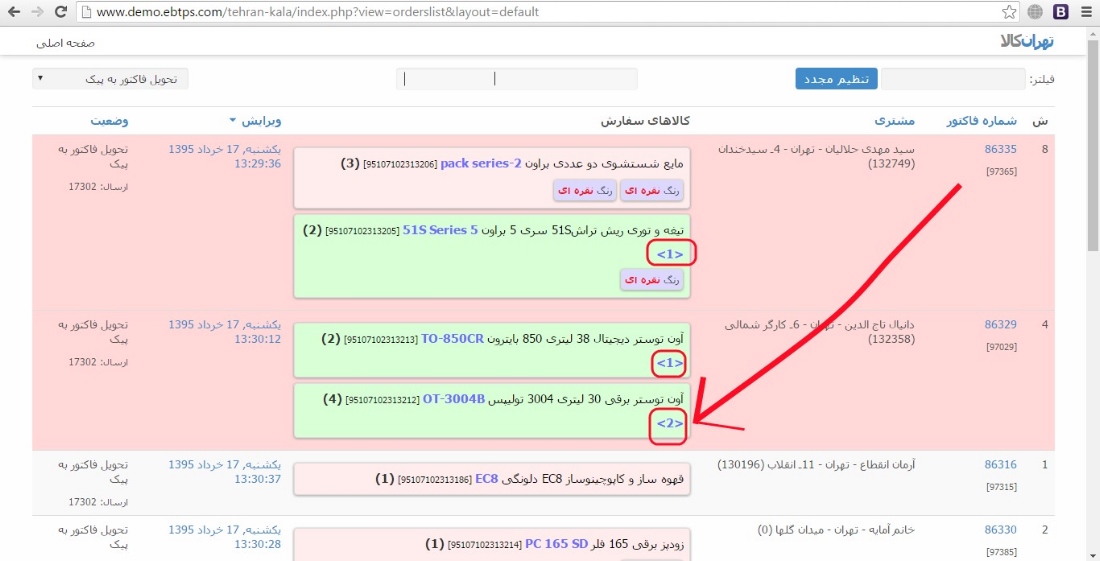The height and width of the screenshot is (561, 1100).
Task: Sort by 'شماره فاکتور' column header
Action: (x=981, y=121)
